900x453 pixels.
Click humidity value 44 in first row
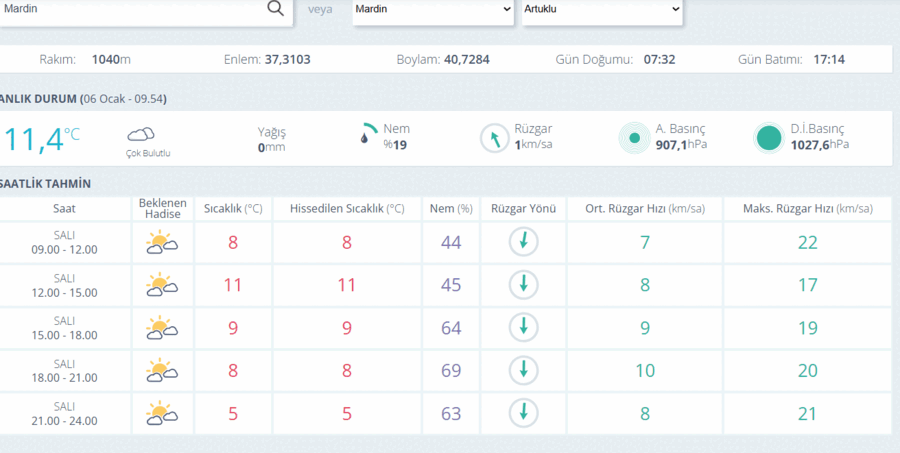451,242
